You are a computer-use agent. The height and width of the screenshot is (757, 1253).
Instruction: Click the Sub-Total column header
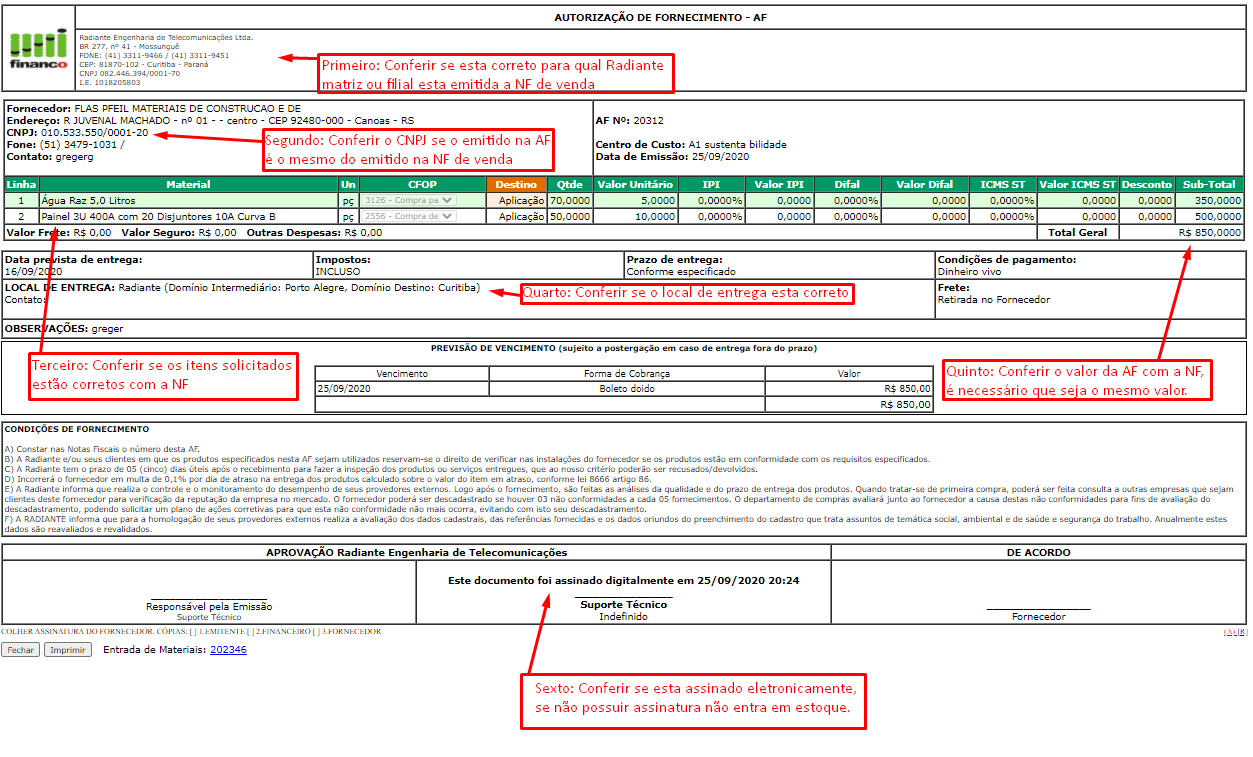coord(1211,184)
